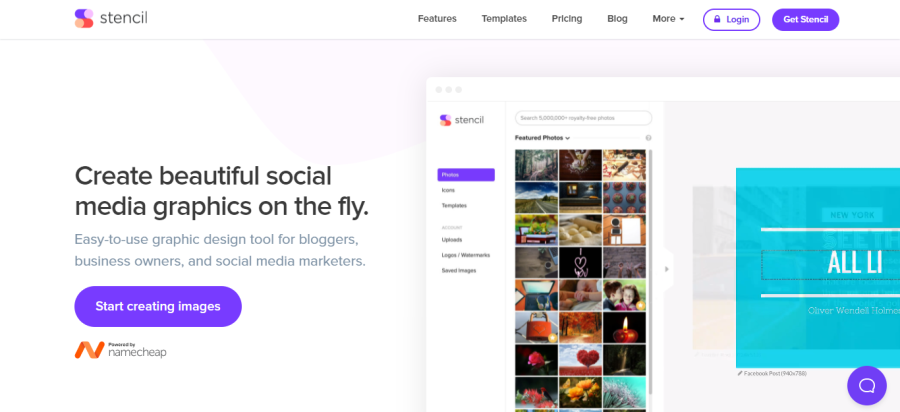Click the Stencil logo inside the app preview
Viewport: 900px width, 412px height.
point(461,120)
